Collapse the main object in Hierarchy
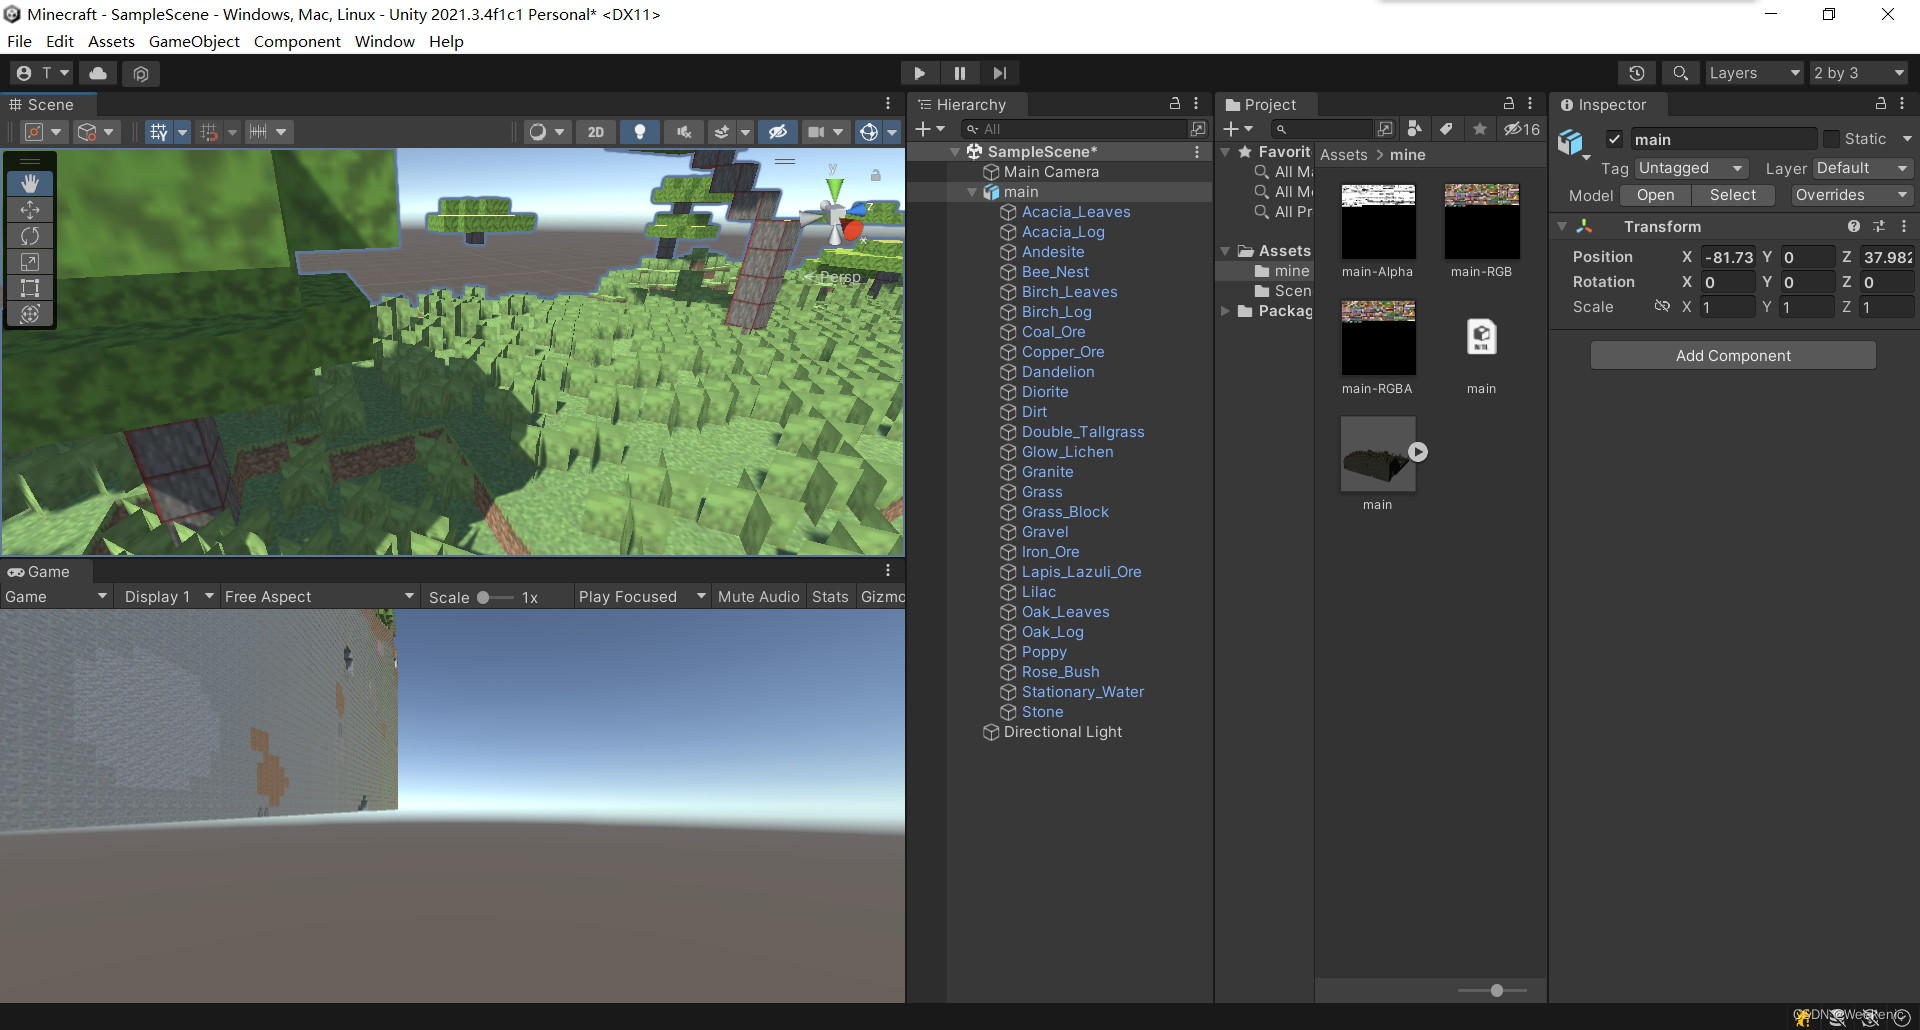 click(x=972, y=192)
